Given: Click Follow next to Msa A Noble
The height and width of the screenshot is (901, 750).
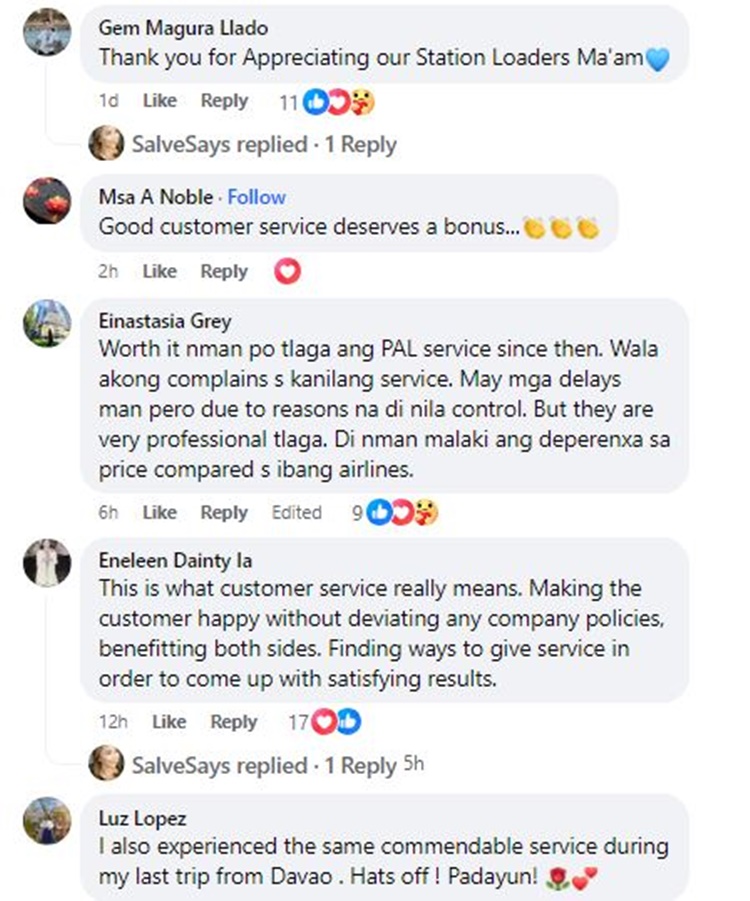Looking at the screenshot, I should (256, 198).
